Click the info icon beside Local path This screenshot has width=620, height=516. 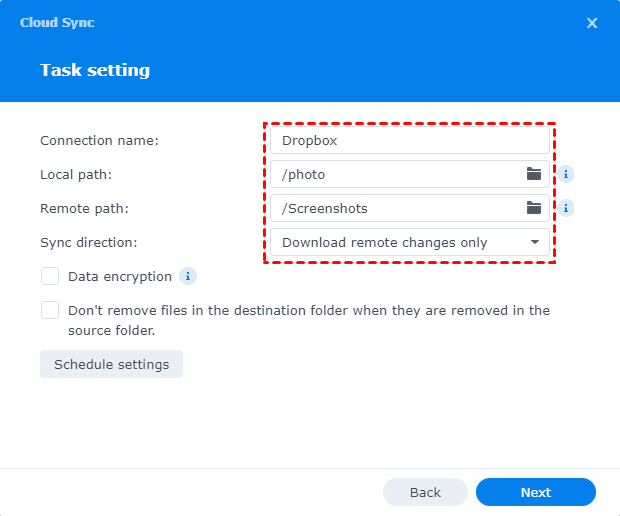[x=566, y=174]
